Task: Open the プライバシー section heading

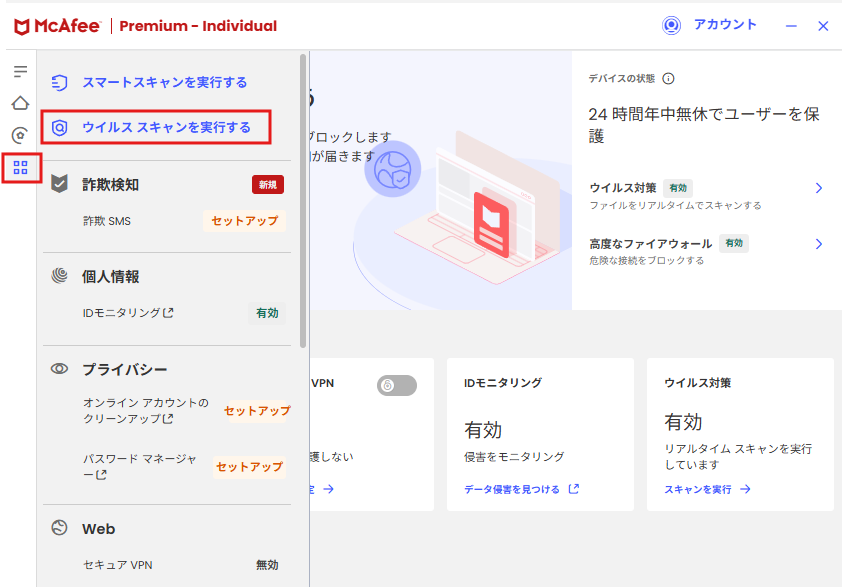Action: [x=125, y=369]
